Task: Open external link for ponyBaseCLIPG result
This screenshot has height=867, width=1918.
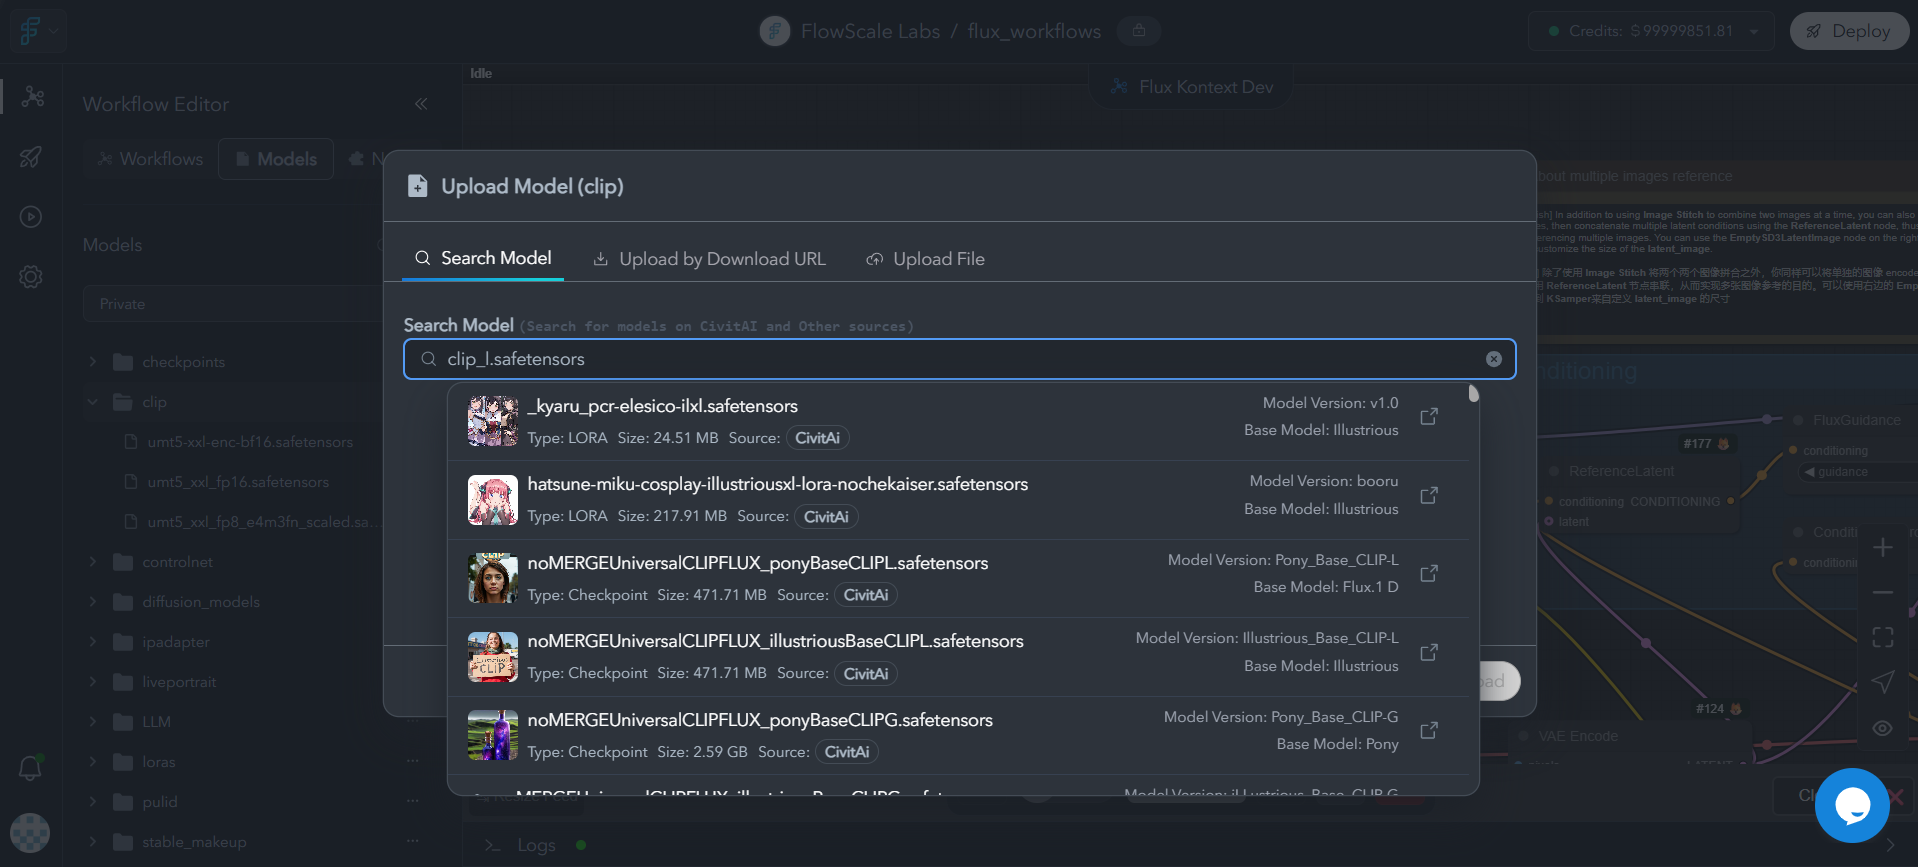Action: 1429,730
